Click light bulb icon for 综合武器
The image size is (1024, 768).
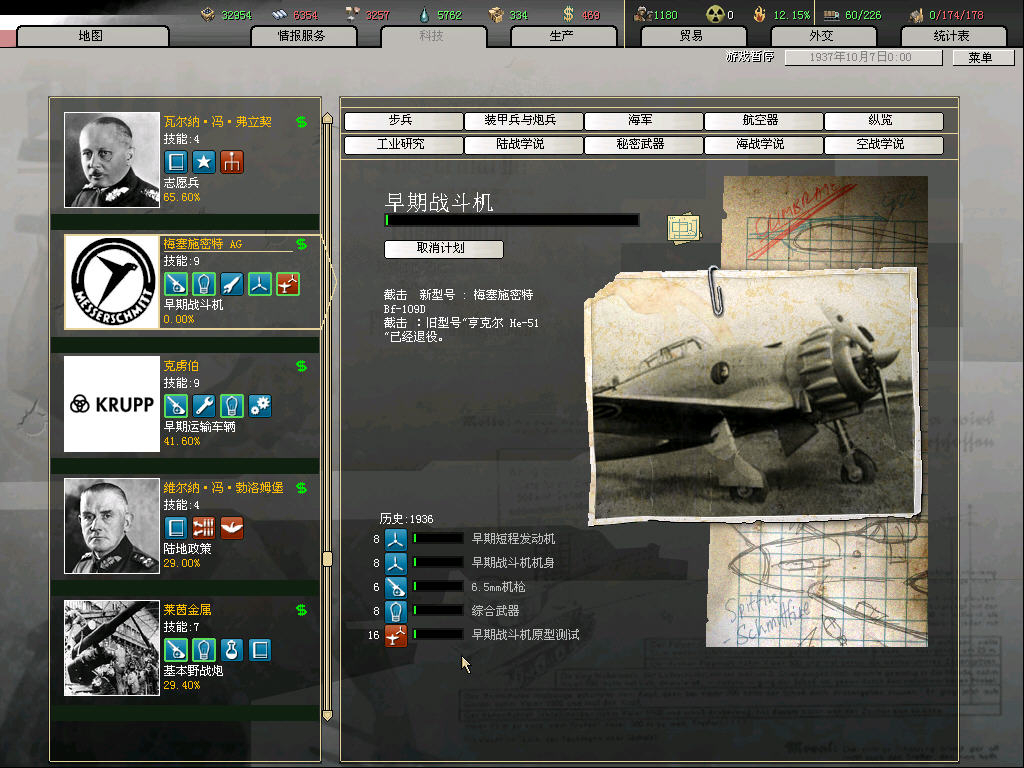tap(396, 612)
